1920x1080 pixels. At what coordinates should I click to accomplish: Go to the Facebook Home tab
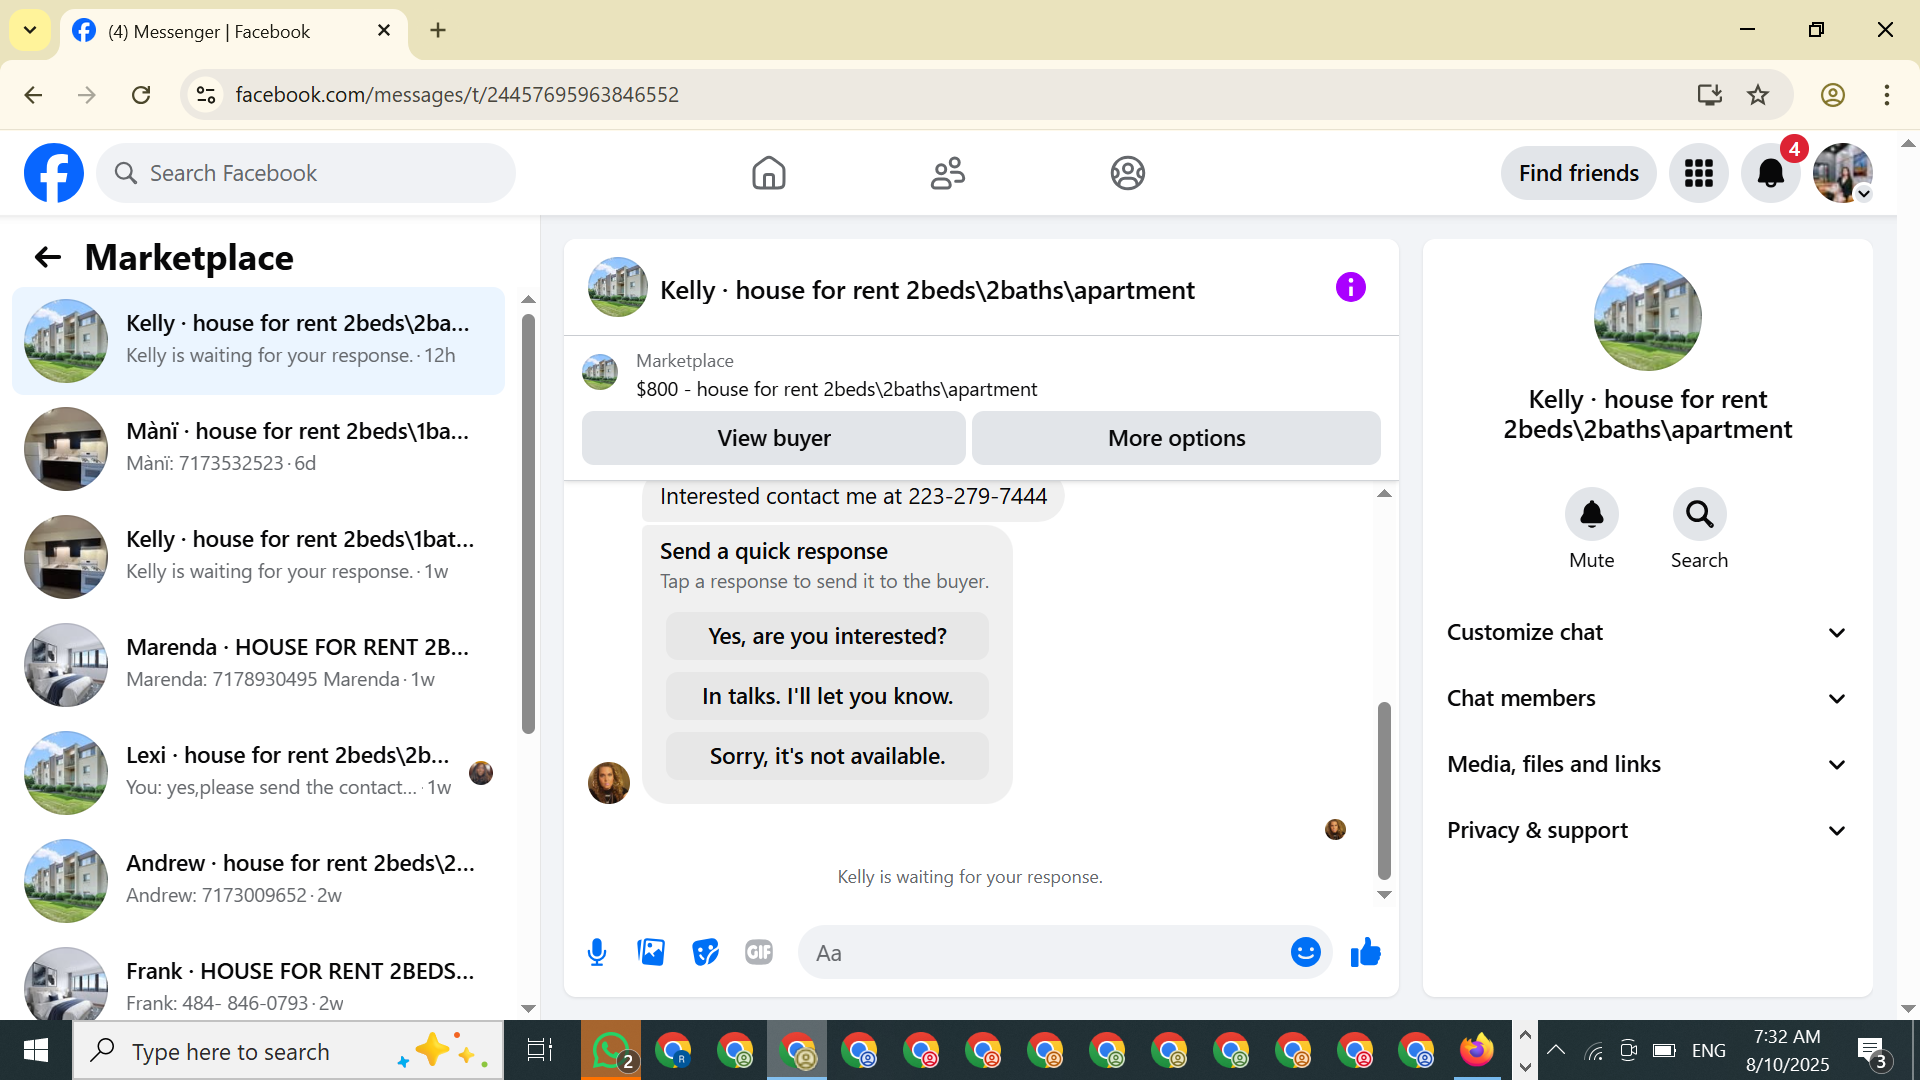[x=768, y=174]
